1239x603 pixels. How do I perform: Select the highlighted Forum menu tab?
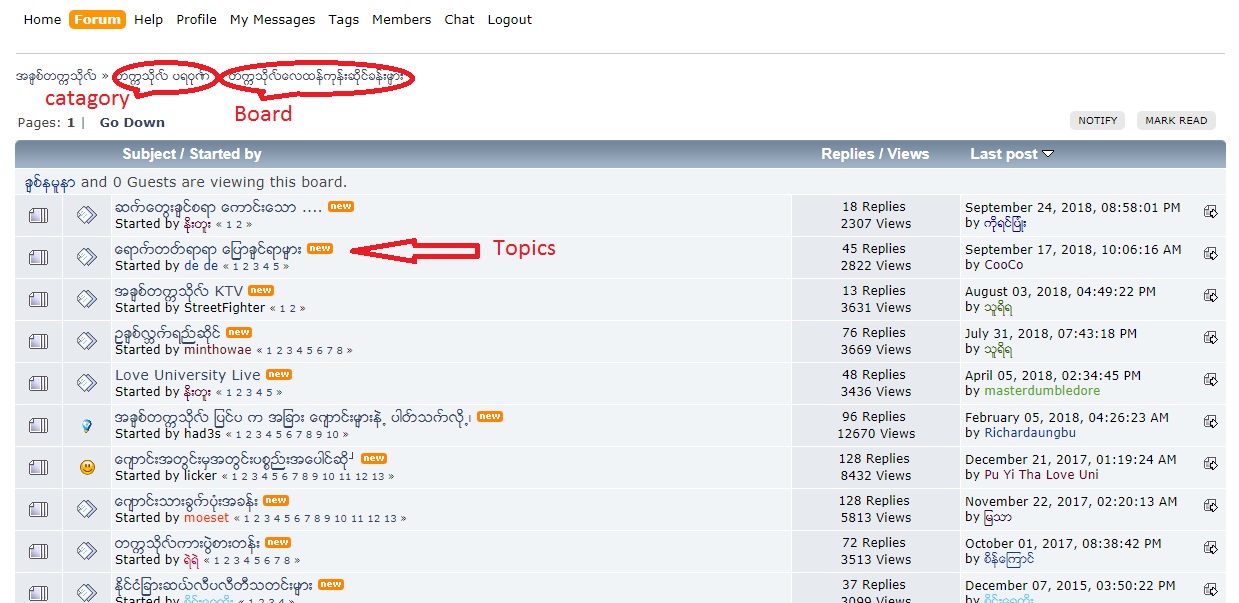click(x=98, y=19)
